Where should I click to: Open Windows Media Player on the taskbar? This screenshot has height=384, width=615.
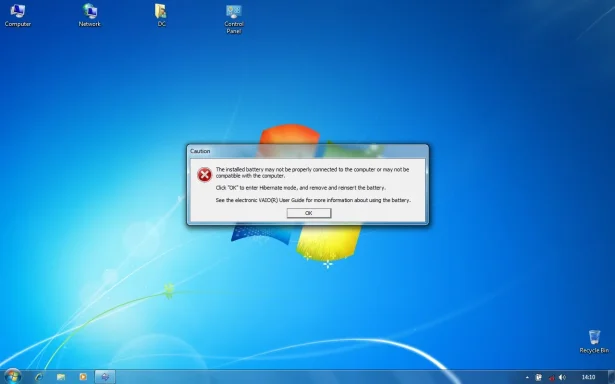83,377
